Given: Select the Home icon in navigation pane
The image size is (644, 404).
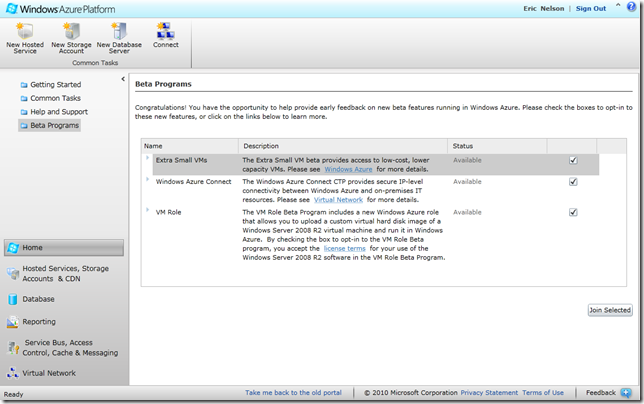Looking at the screenshot, I should [13, 248].
